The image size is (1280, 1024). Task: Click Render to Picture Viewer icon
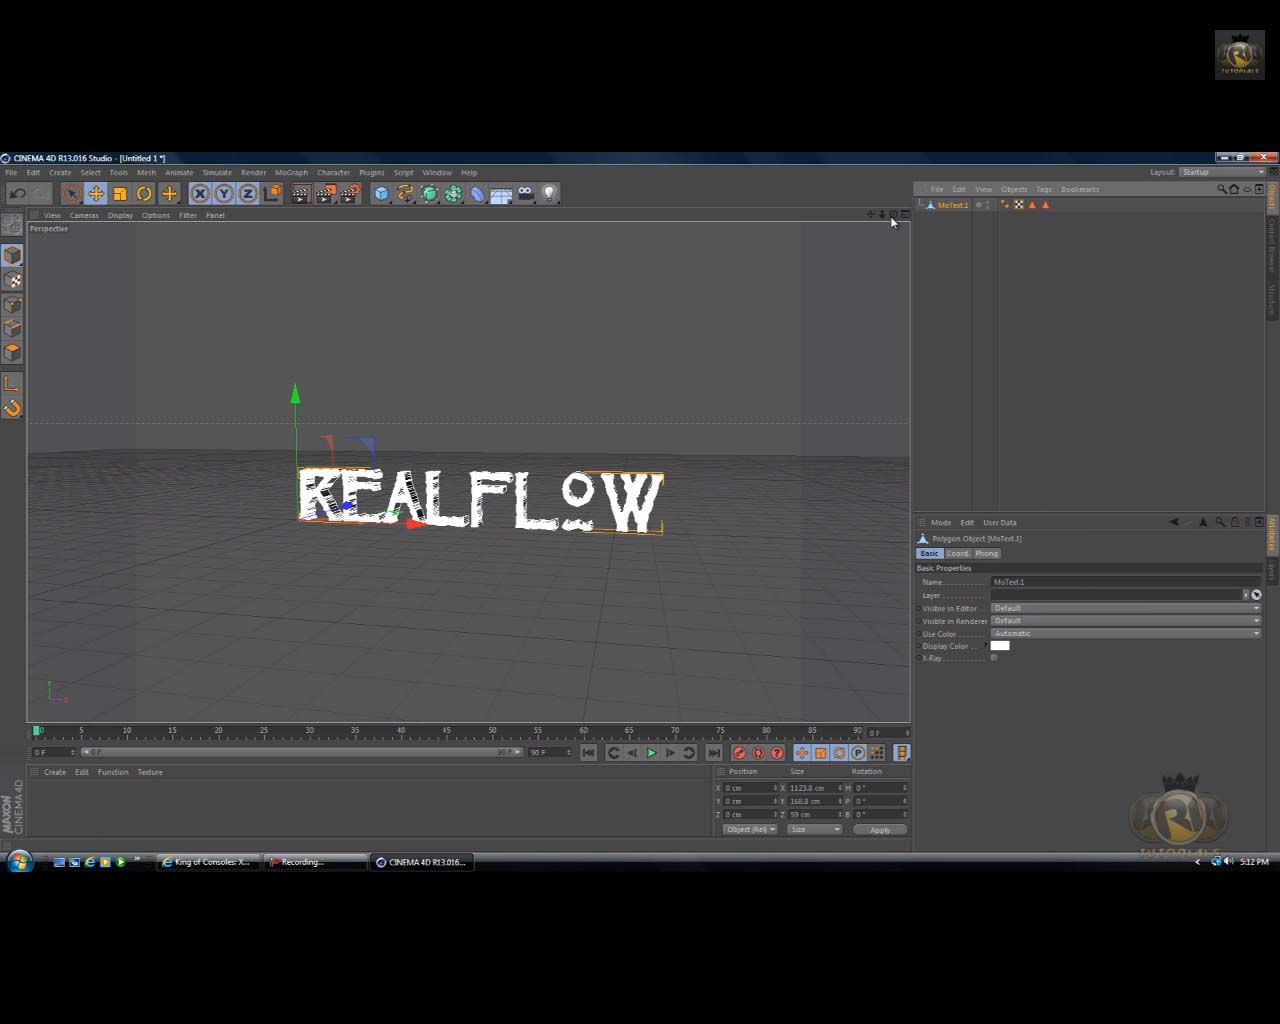pos(326,194)
